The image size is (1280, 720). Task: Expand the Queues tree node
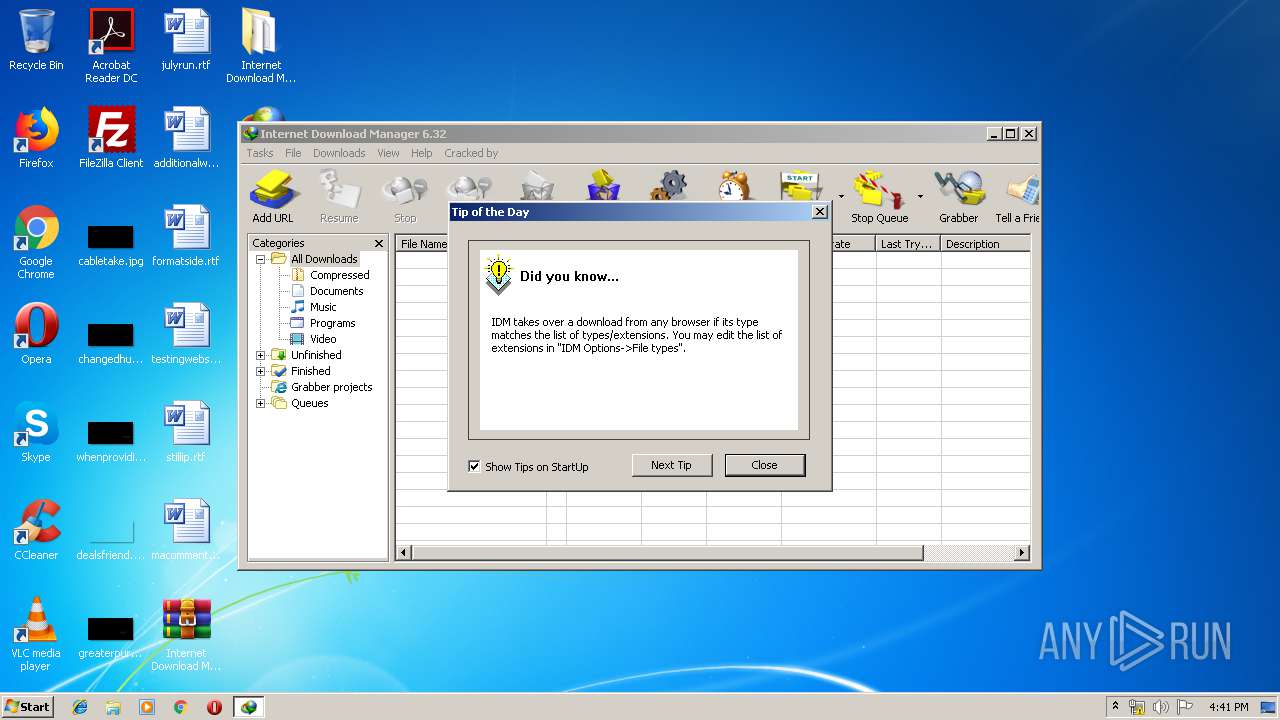click(260, 403)
